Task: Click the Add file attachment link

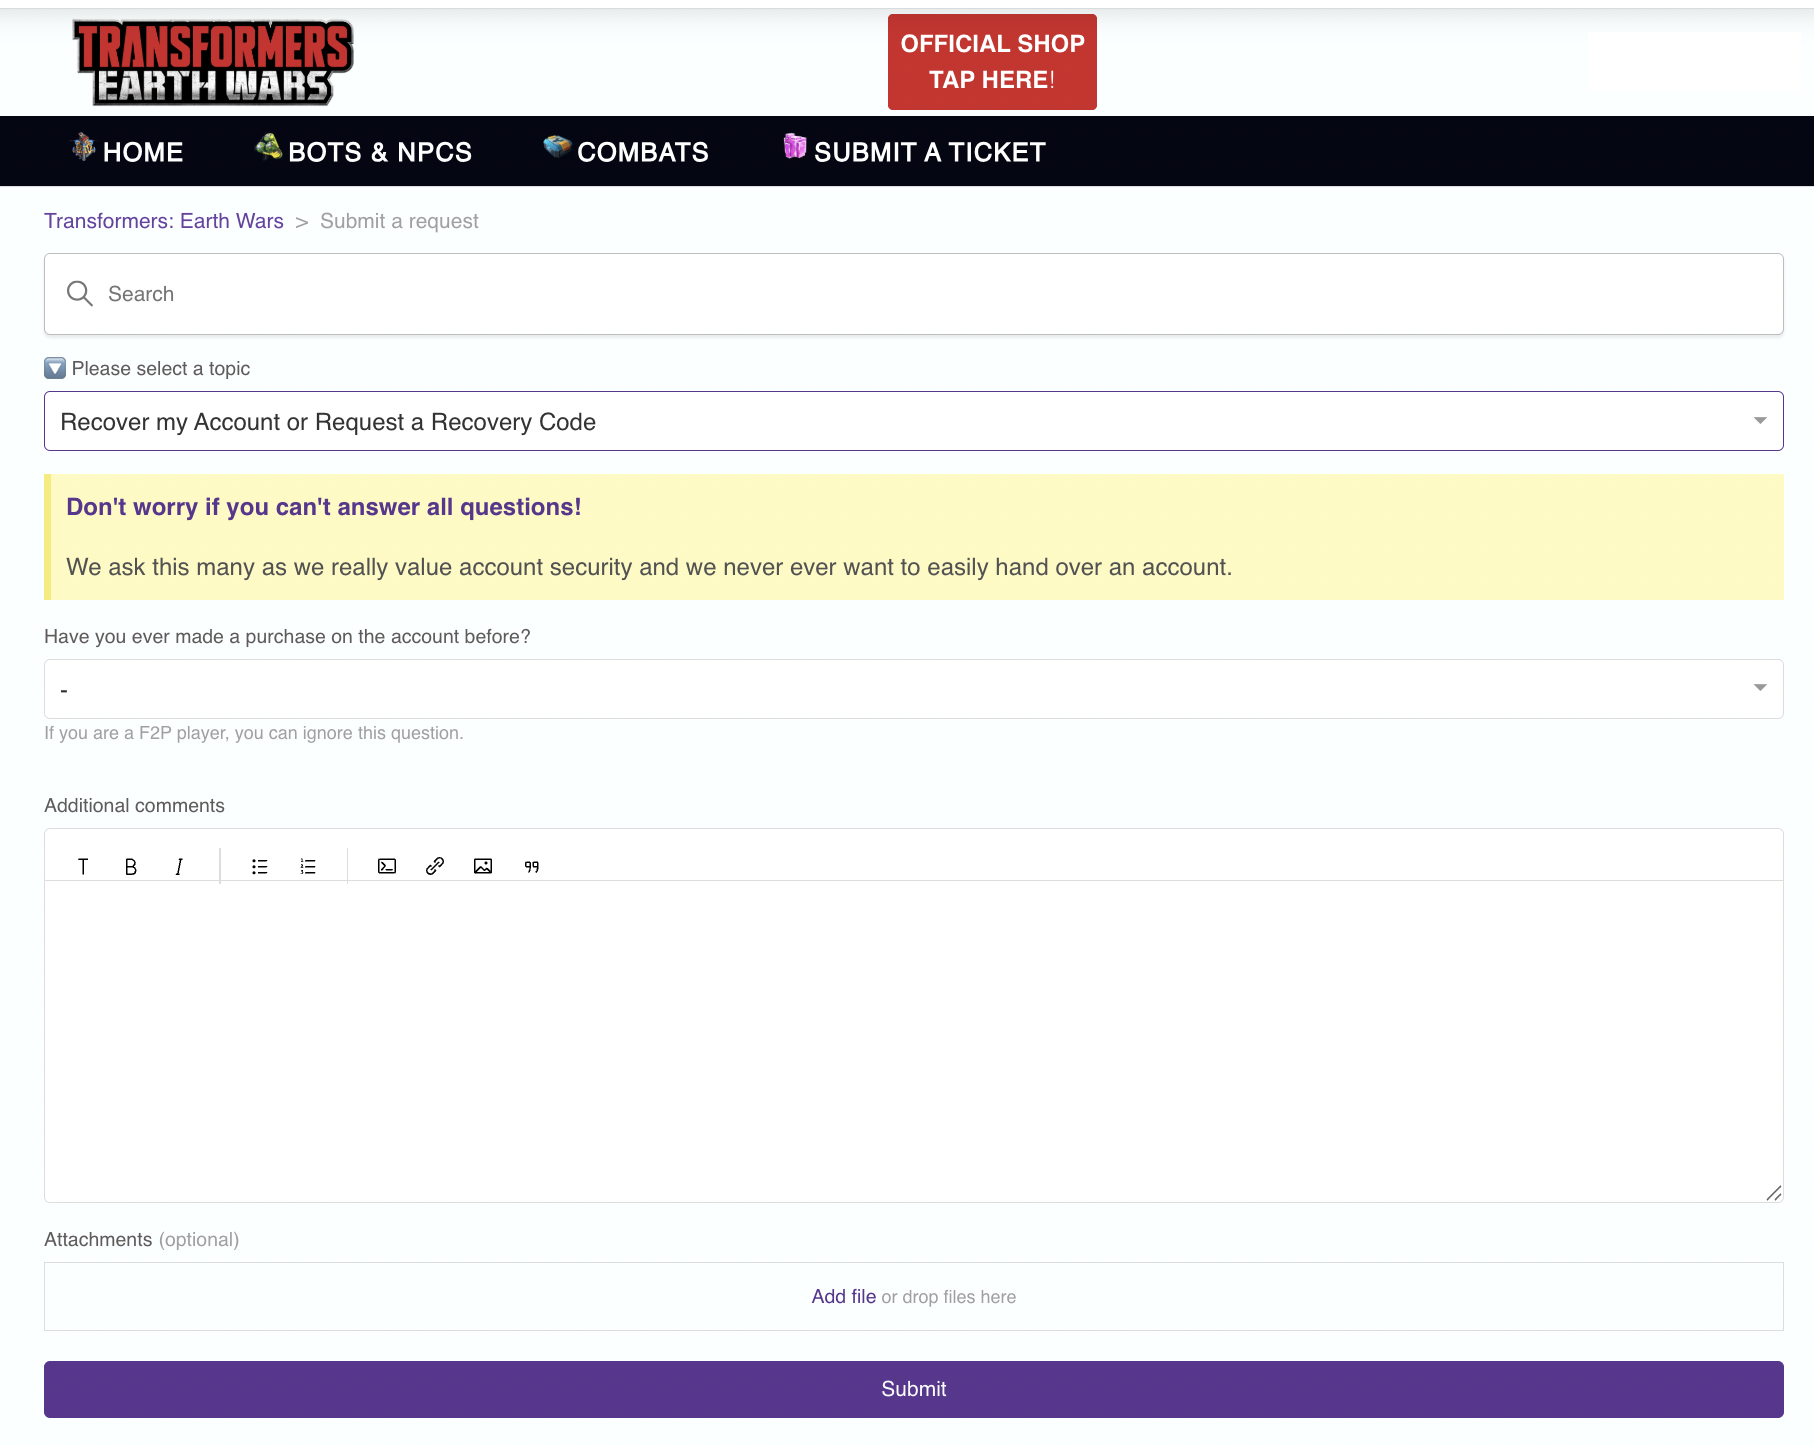Action: click(843, 1296)
